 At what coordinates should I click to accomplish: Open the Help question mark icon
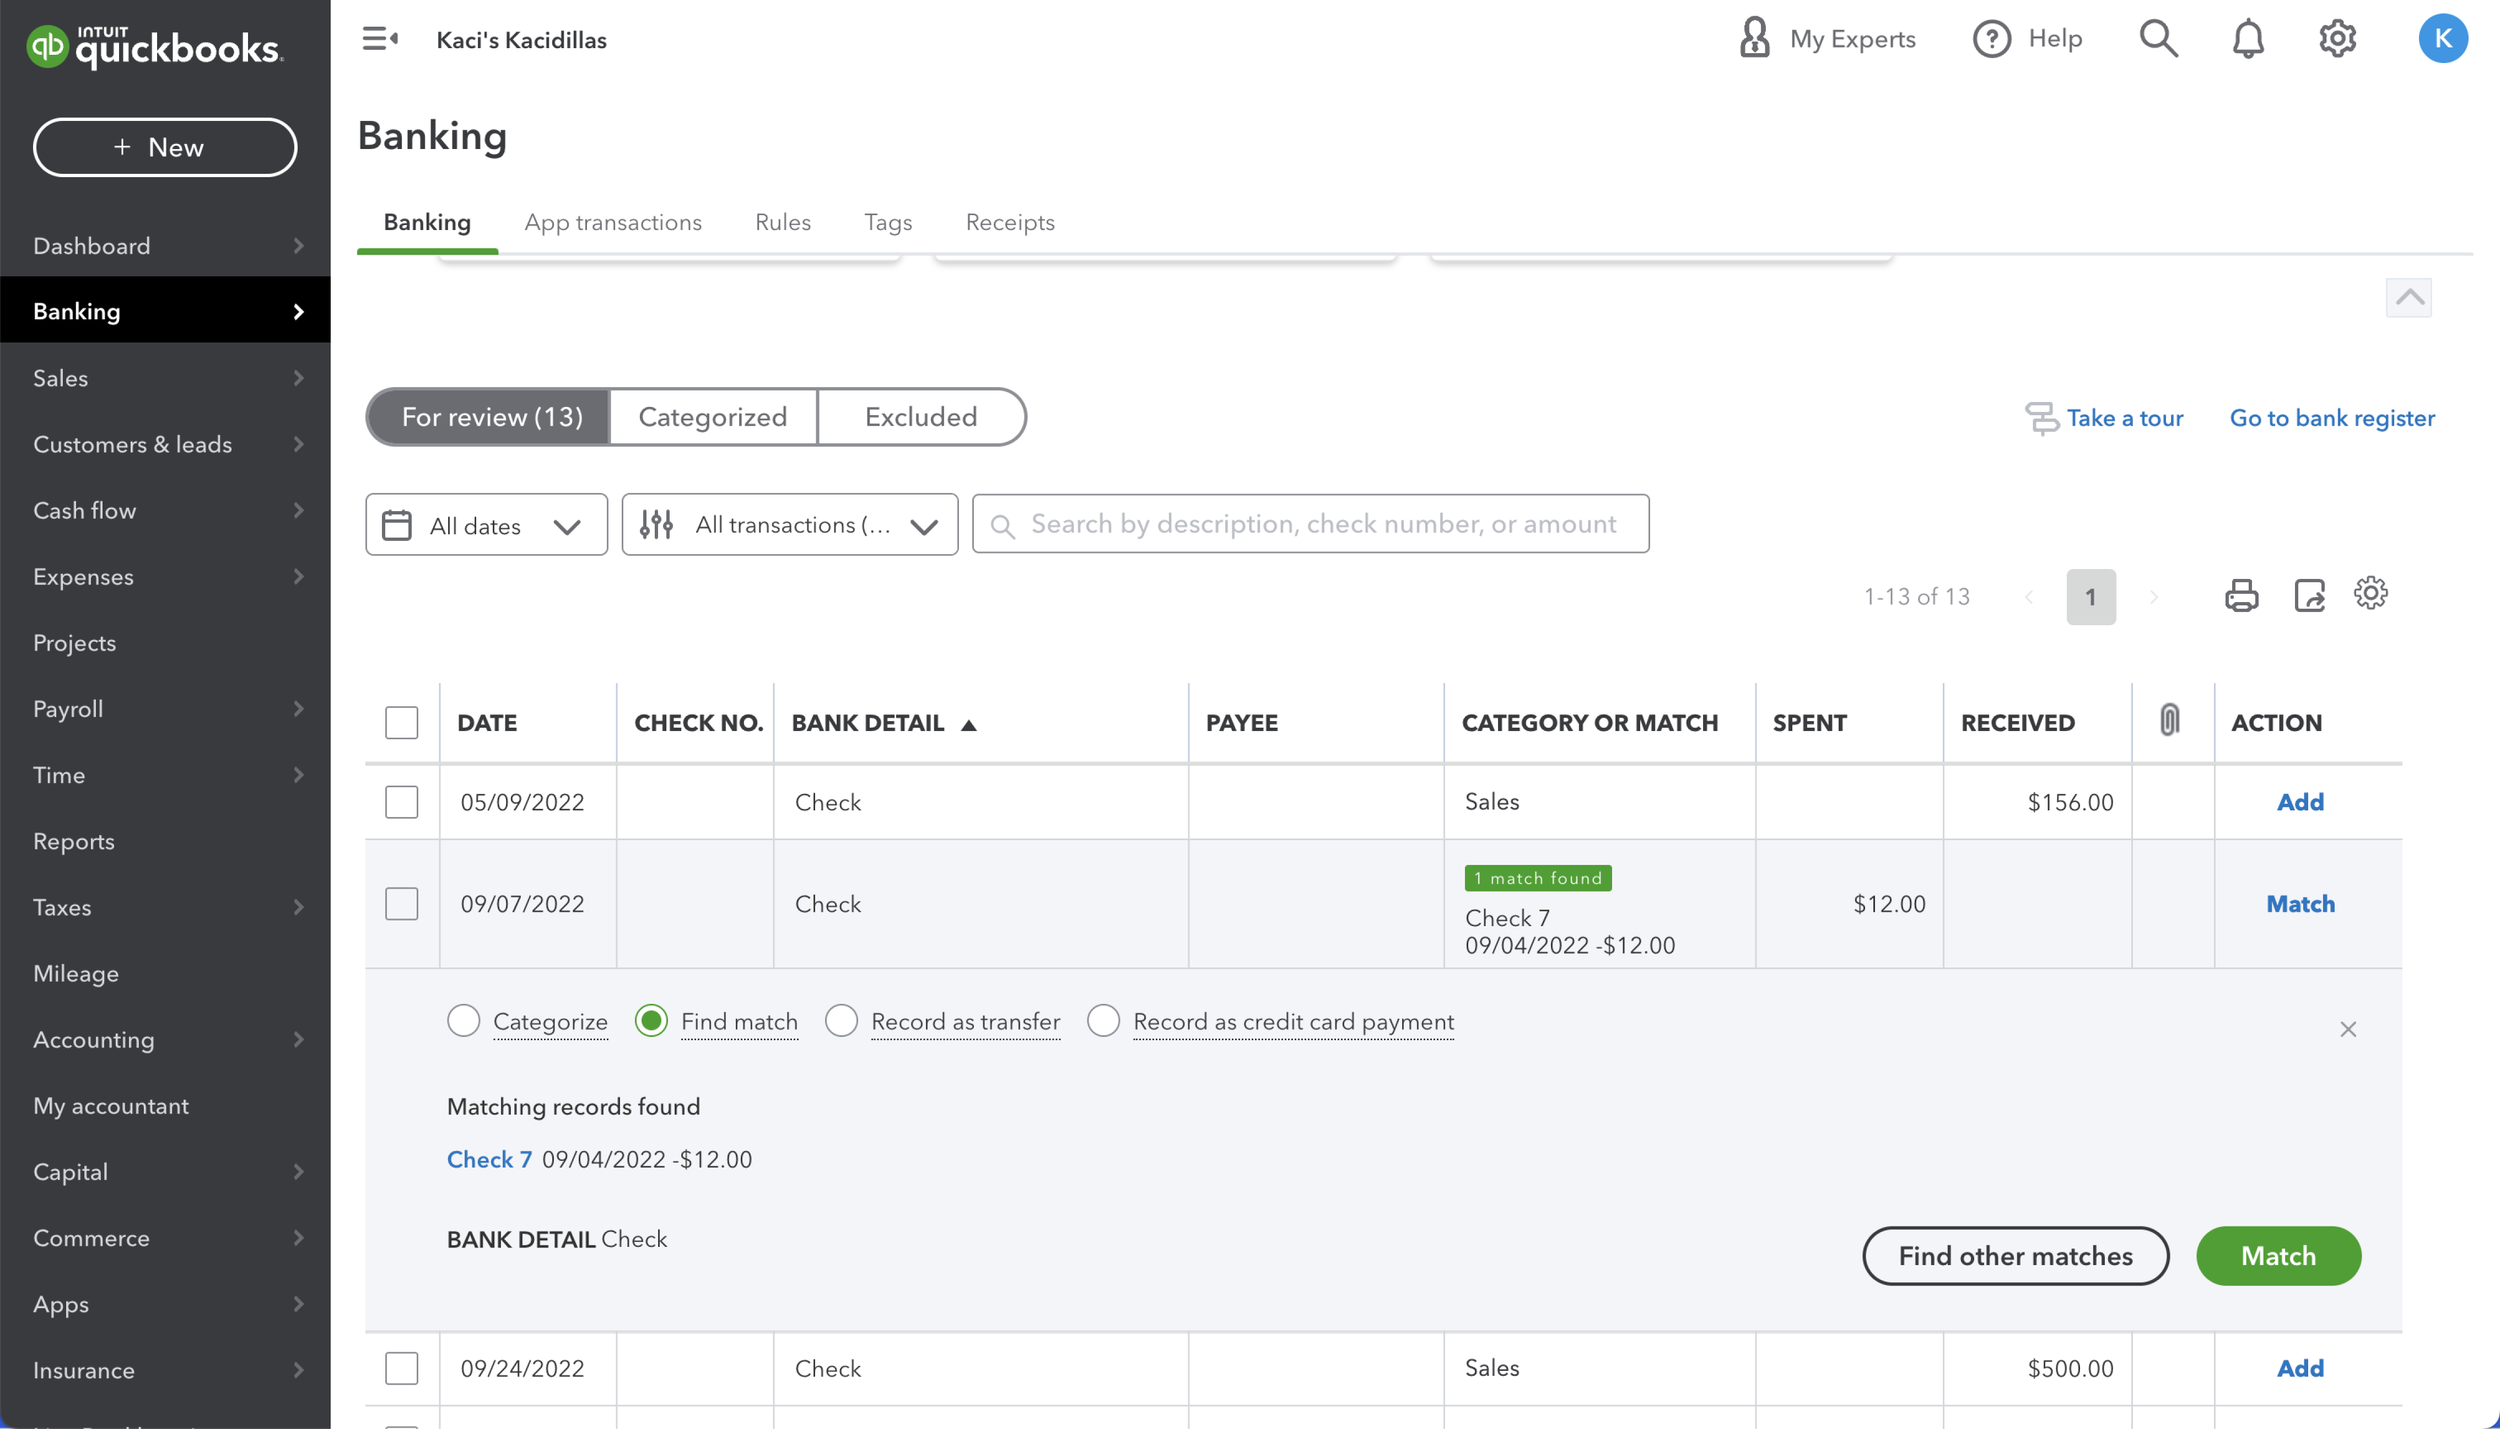(1991, 39)
